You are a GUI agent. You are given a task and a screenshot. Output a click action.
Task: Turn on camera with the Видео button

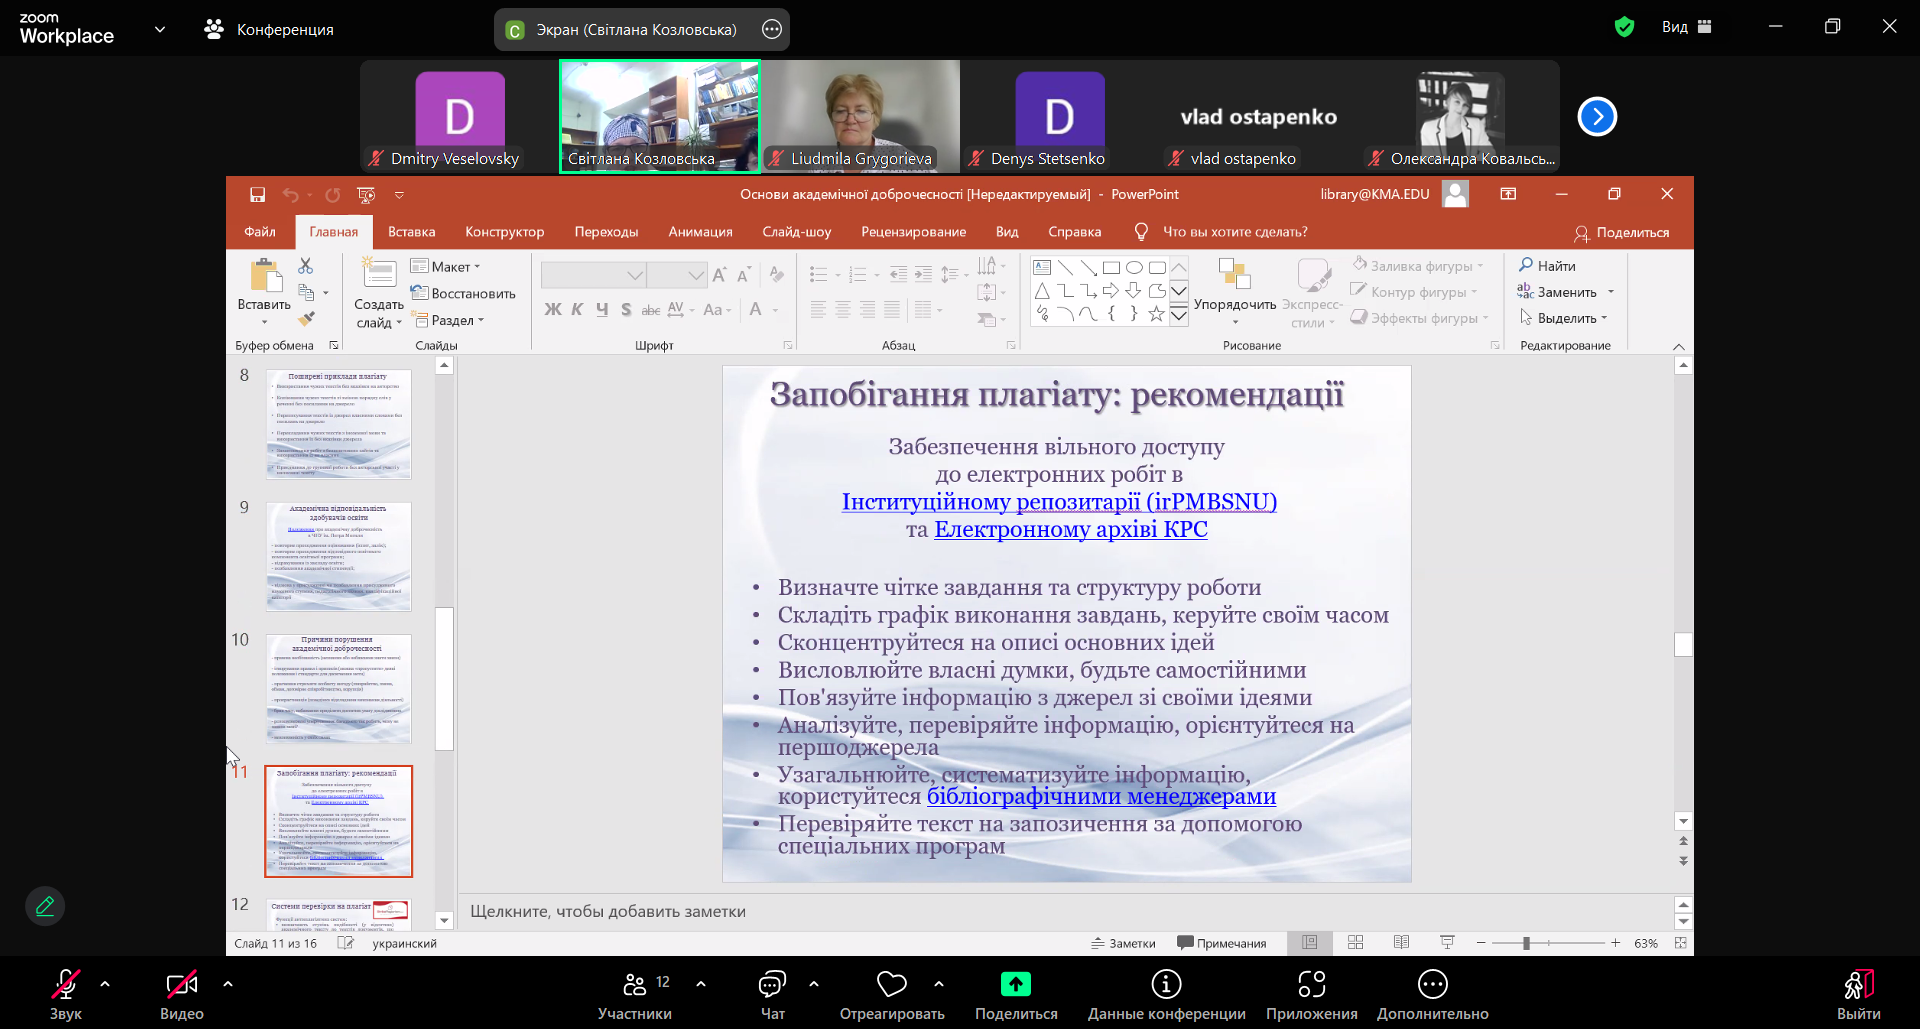point(181,995)
